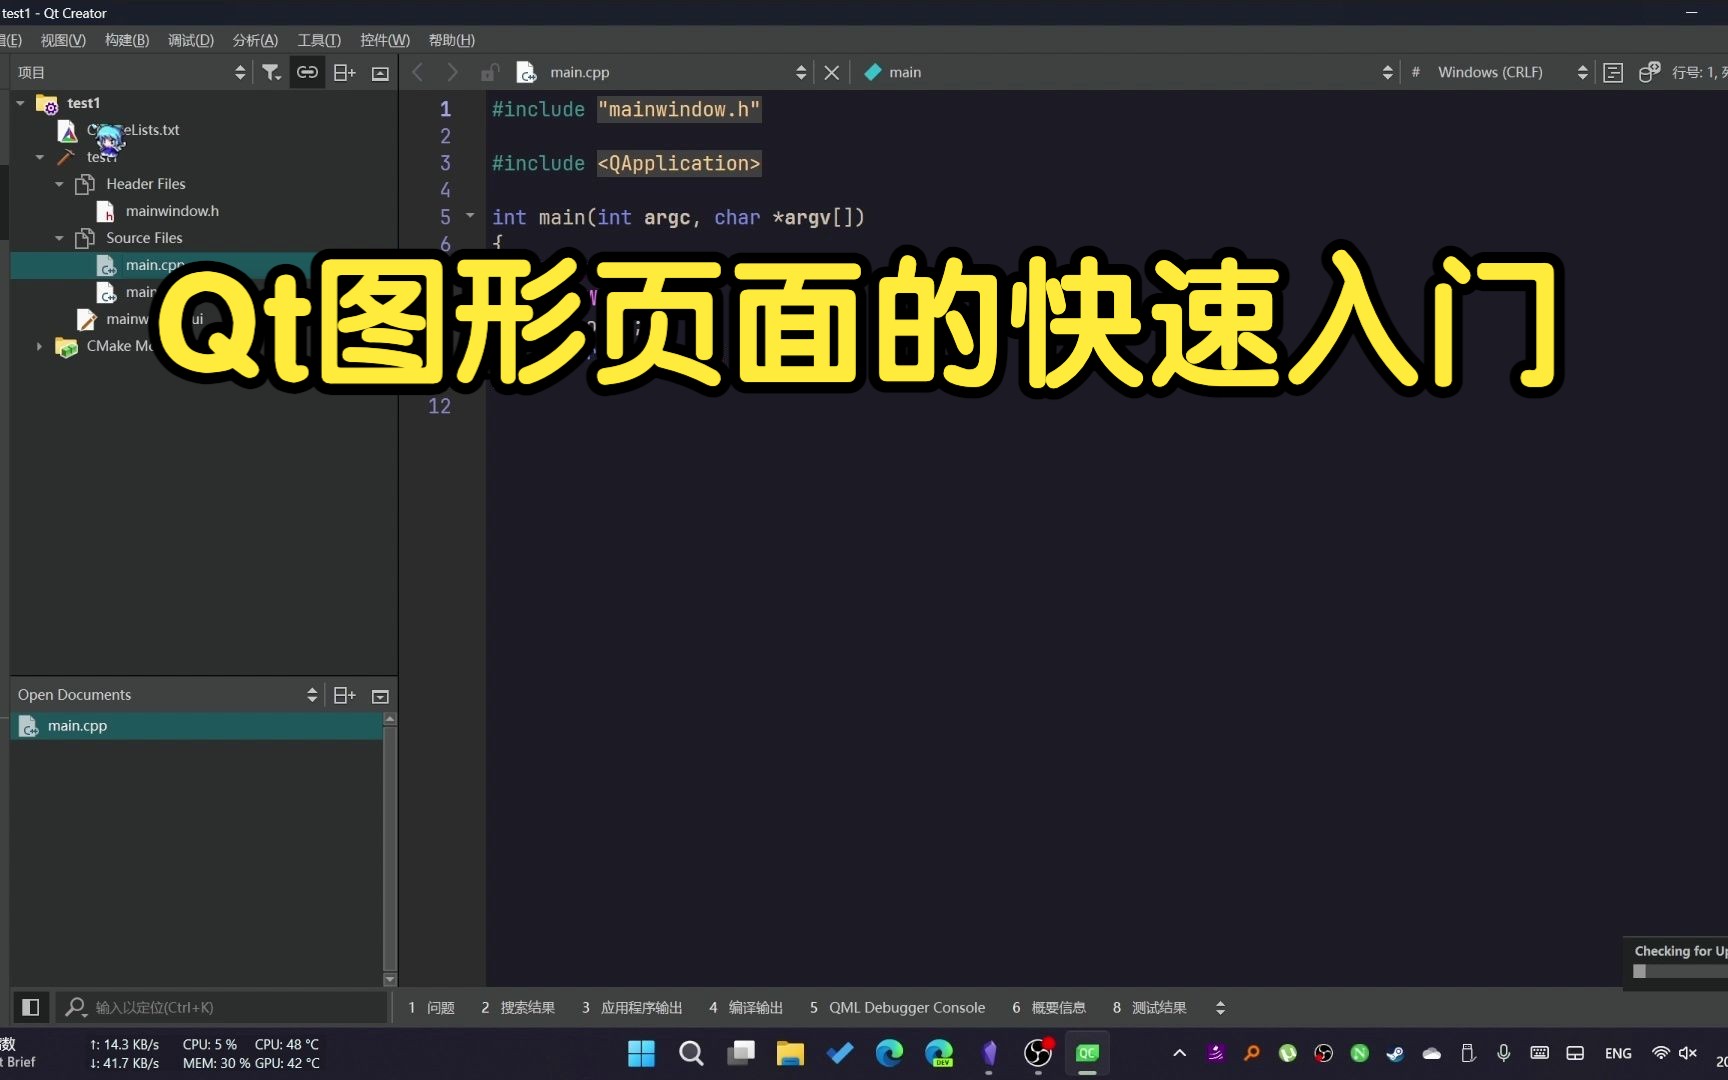Select mainwindow.h in the project tree
Viewport: 1728px width, 1080px height.
(x=172, y=211)
